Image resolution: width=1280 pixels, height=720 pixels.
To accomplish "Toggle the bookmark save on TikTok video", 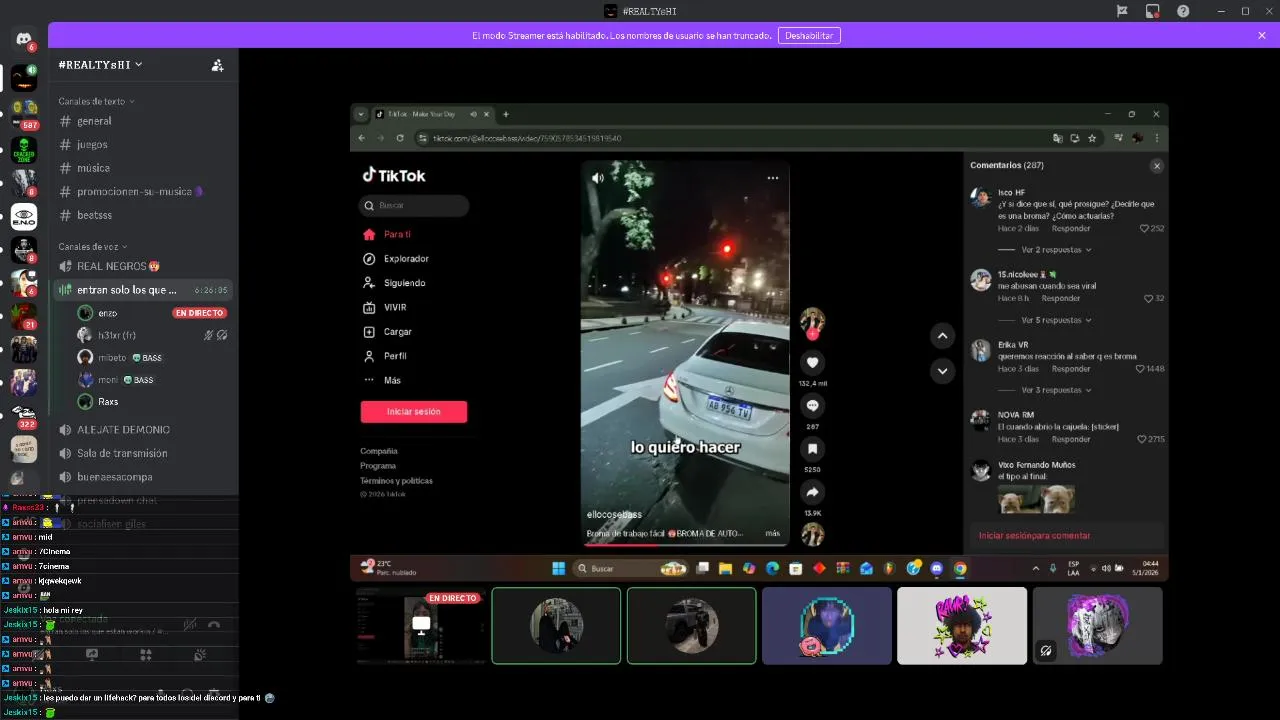I will 812,449.
